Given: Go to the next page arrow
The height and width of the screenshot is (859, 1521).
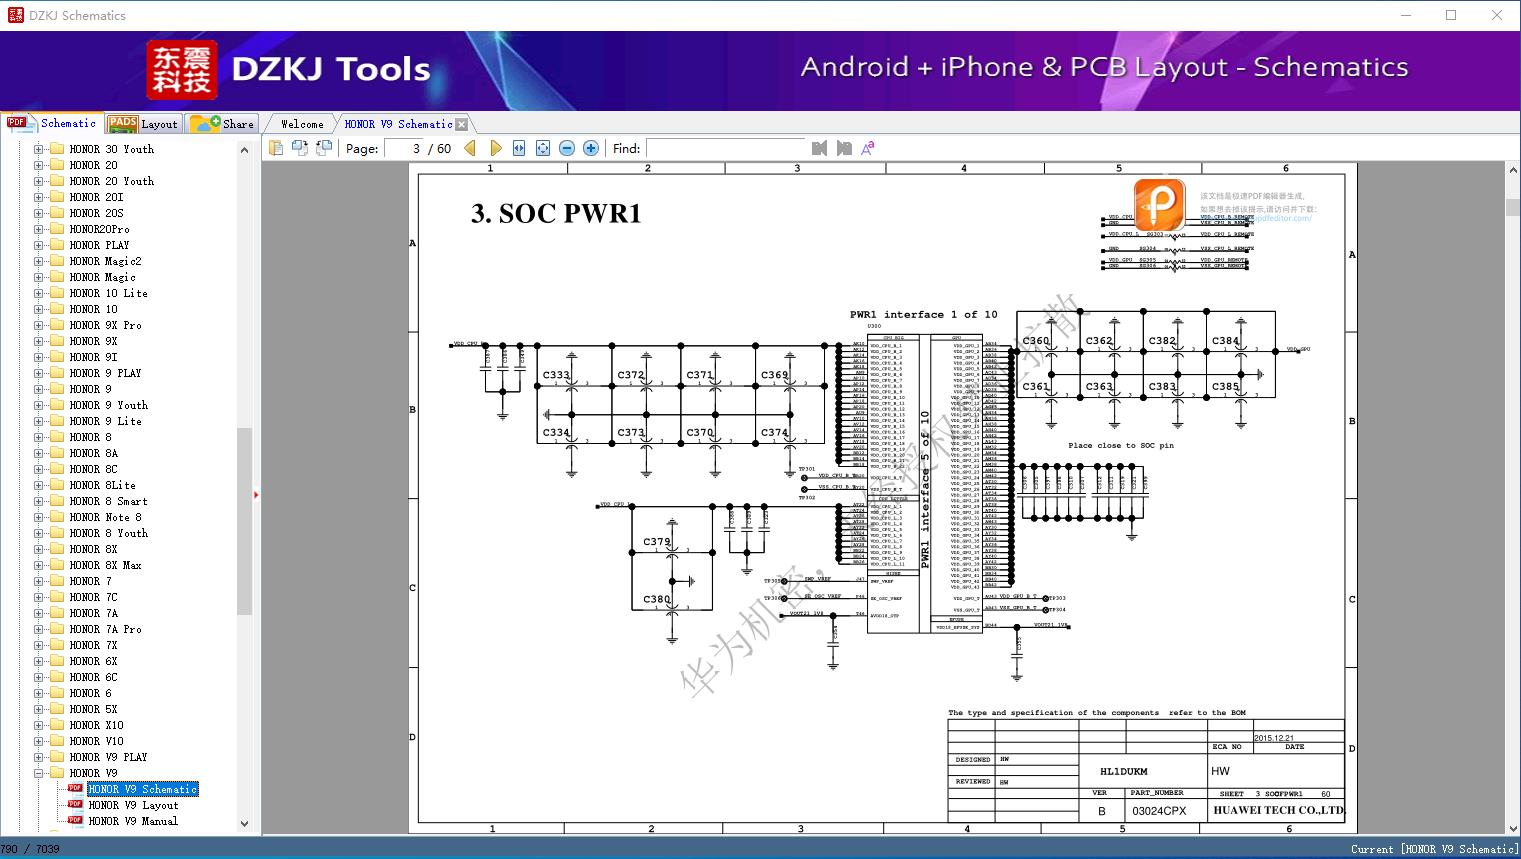Looking at the screenshot, I should [x=495, y=148].
